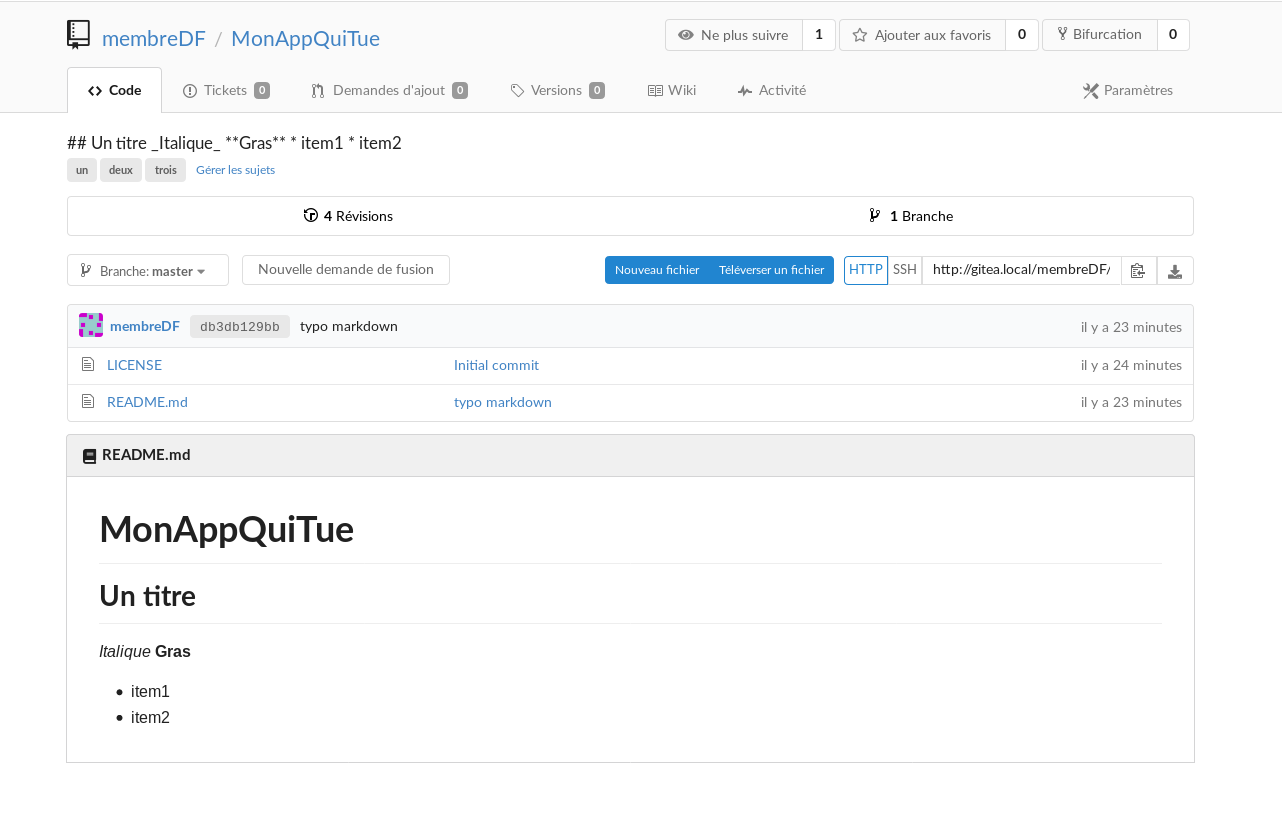Viewport: 1282px width, 817px height.
Task: Click the membreDF avatar image
Action: 91,326
